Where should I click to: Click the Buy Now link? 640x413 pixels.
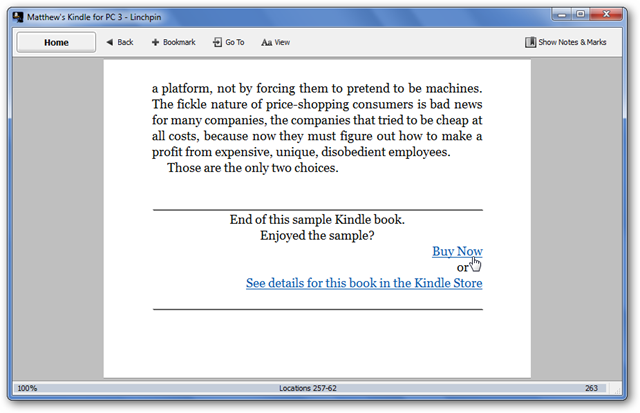[x=457, y=251]
